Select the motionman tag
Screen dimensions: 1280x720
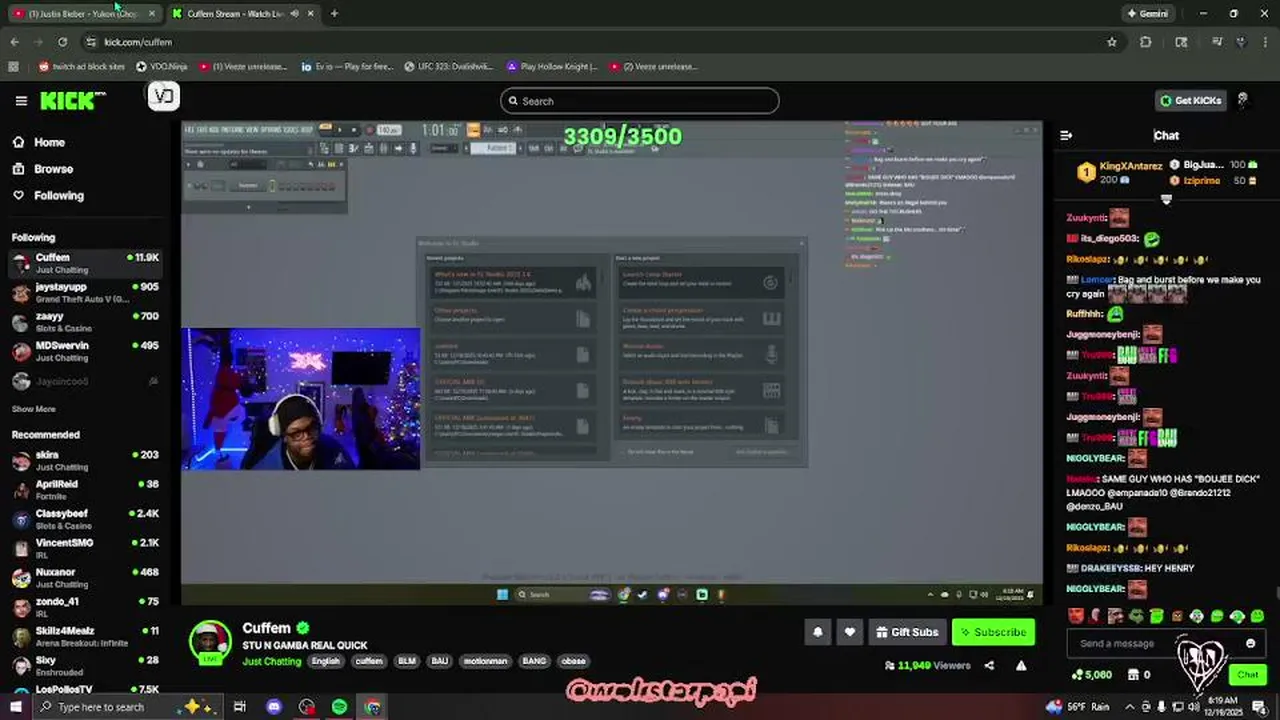coord(486,662)
